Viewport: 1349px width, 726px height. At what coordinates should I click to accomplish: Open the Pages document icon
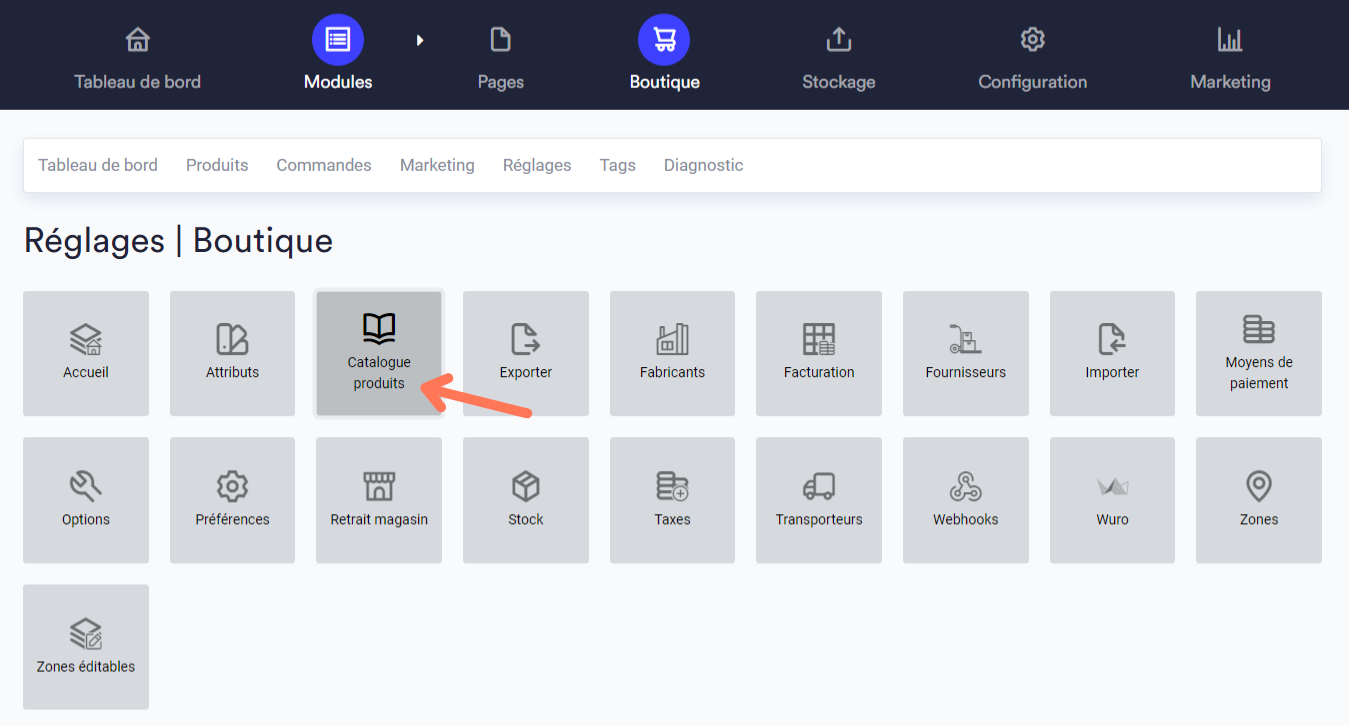click(500, 40)
